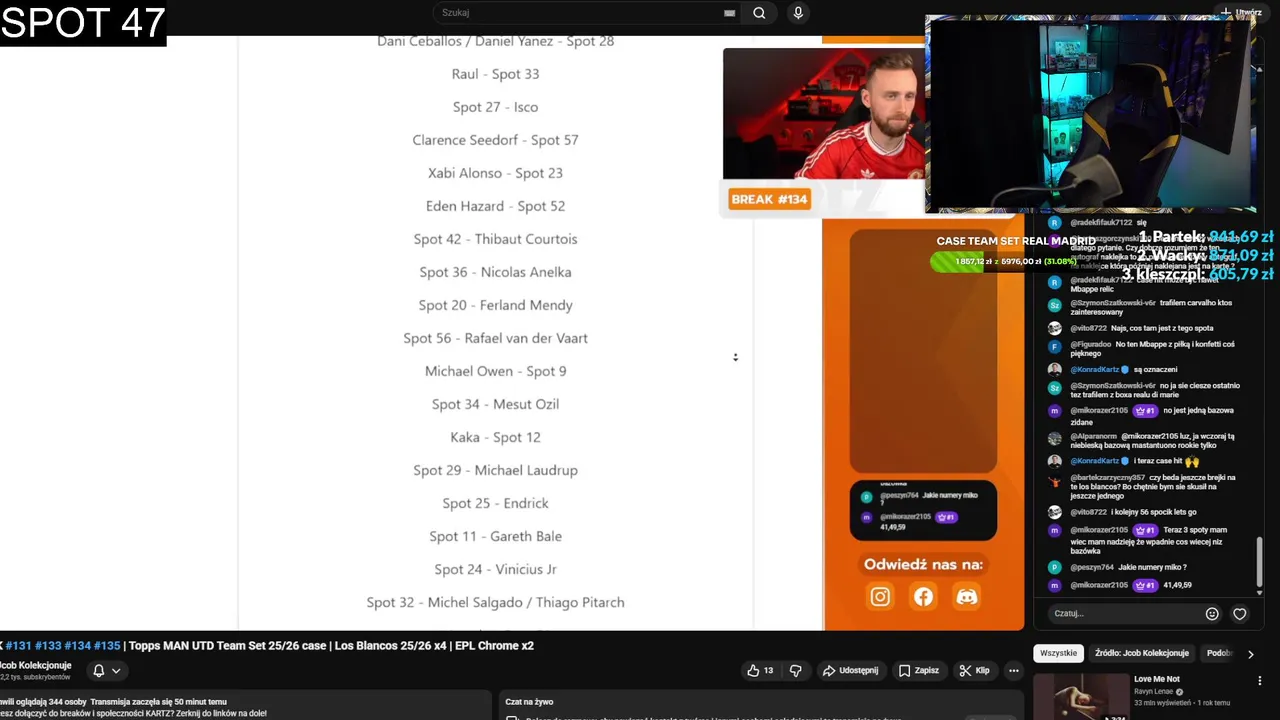Share the stream via Udostępnij button
The width and height of the screenshot is (1280, 720).
850,670
